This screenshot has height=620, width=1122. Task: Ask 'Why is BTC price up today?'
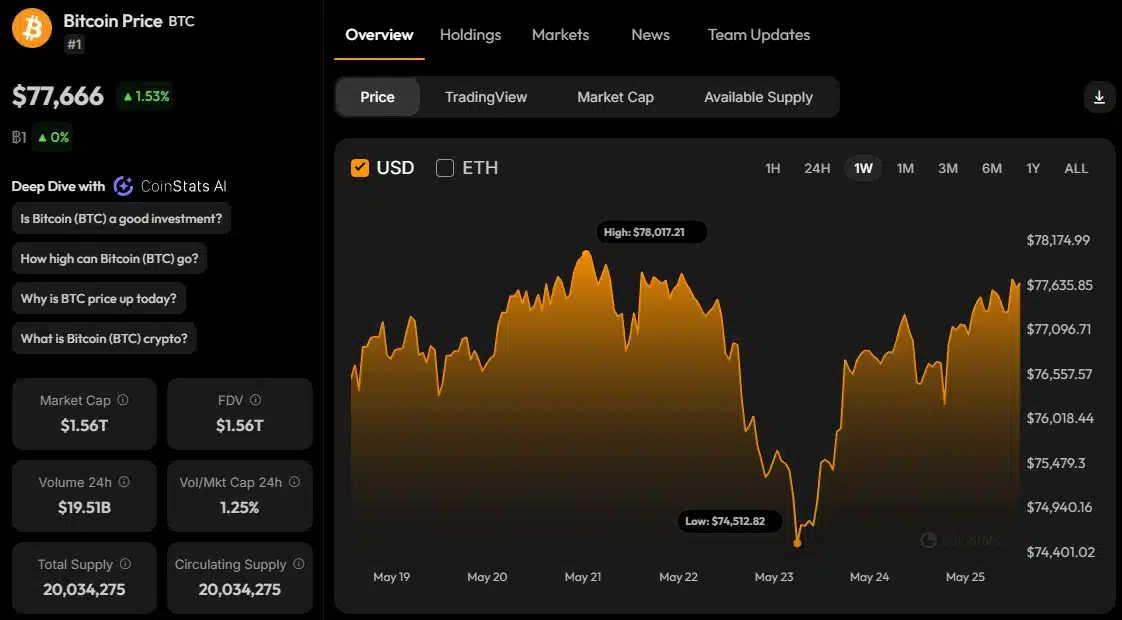pos(99,299)
